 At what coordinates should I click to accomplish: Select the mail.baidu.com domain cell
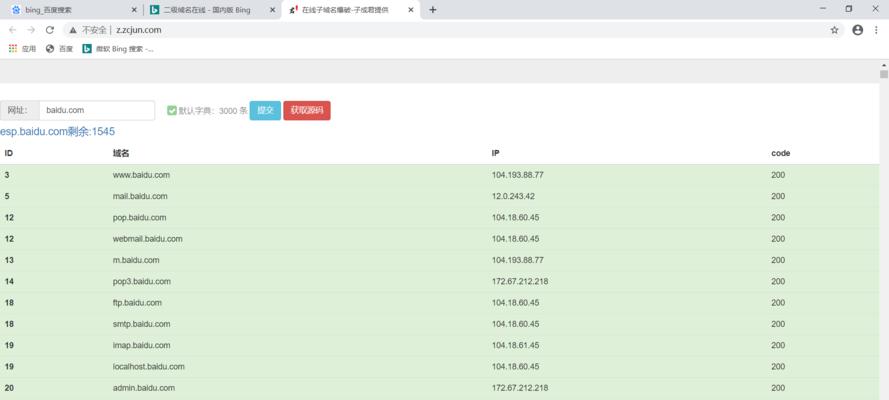coord(140,196)
